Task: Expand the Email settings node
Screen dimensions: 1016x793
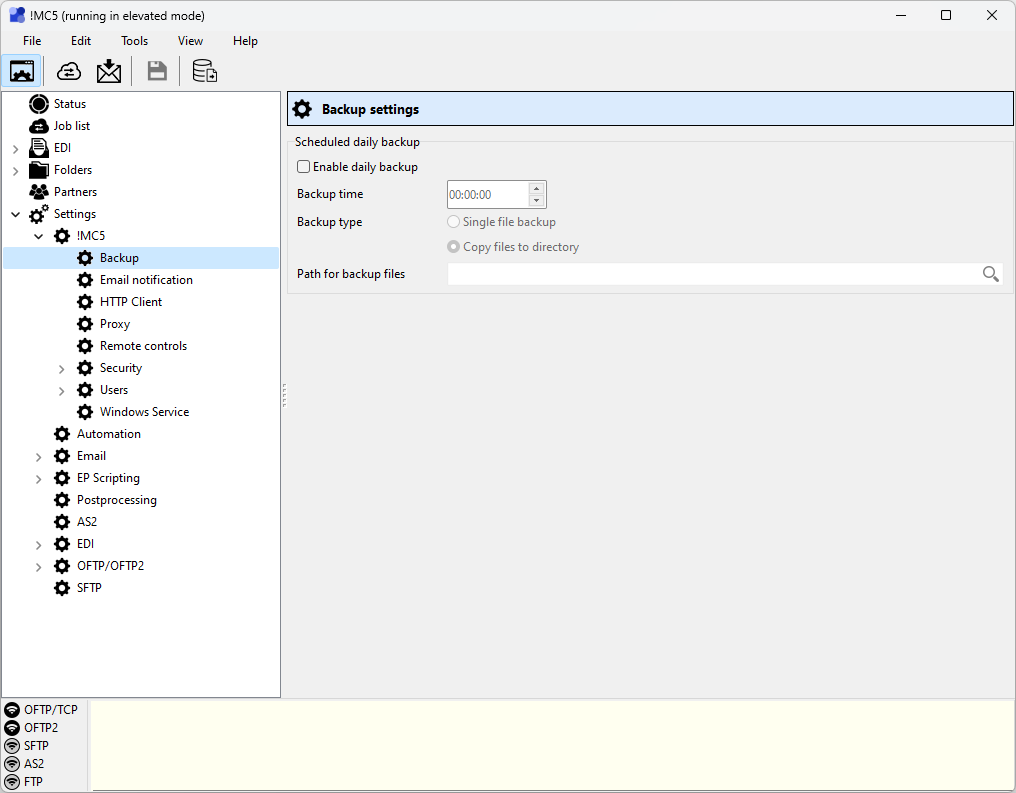Action: pos(39,457)
